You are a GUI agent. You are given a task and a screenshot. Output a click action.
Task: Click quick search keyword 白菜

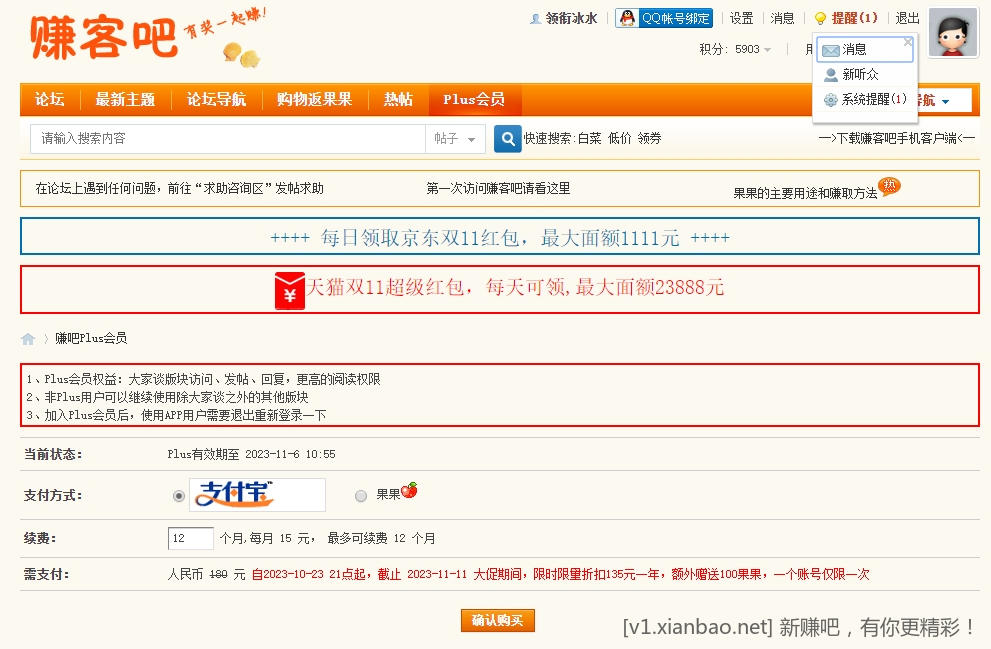[590, 138]
